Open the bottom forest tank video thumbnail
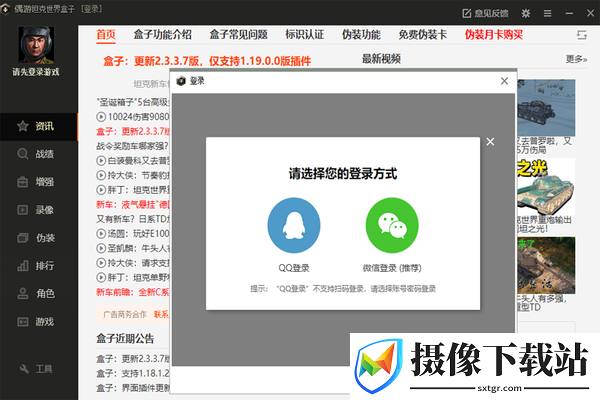Viewport: 600px width, 400px height. click(x=546, y=265)
